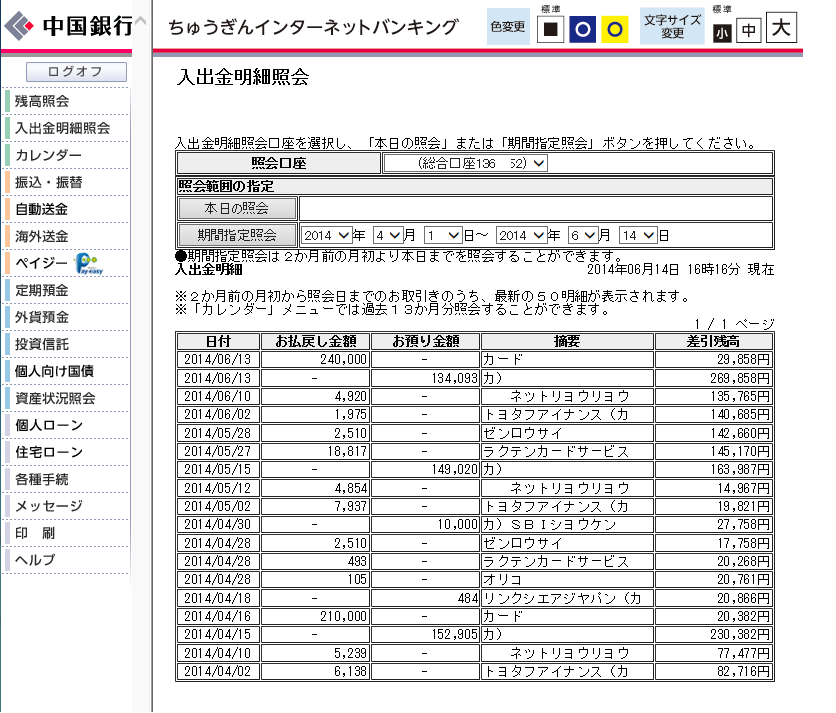Open the end day dropdown showing 14

tap(638, 235)
